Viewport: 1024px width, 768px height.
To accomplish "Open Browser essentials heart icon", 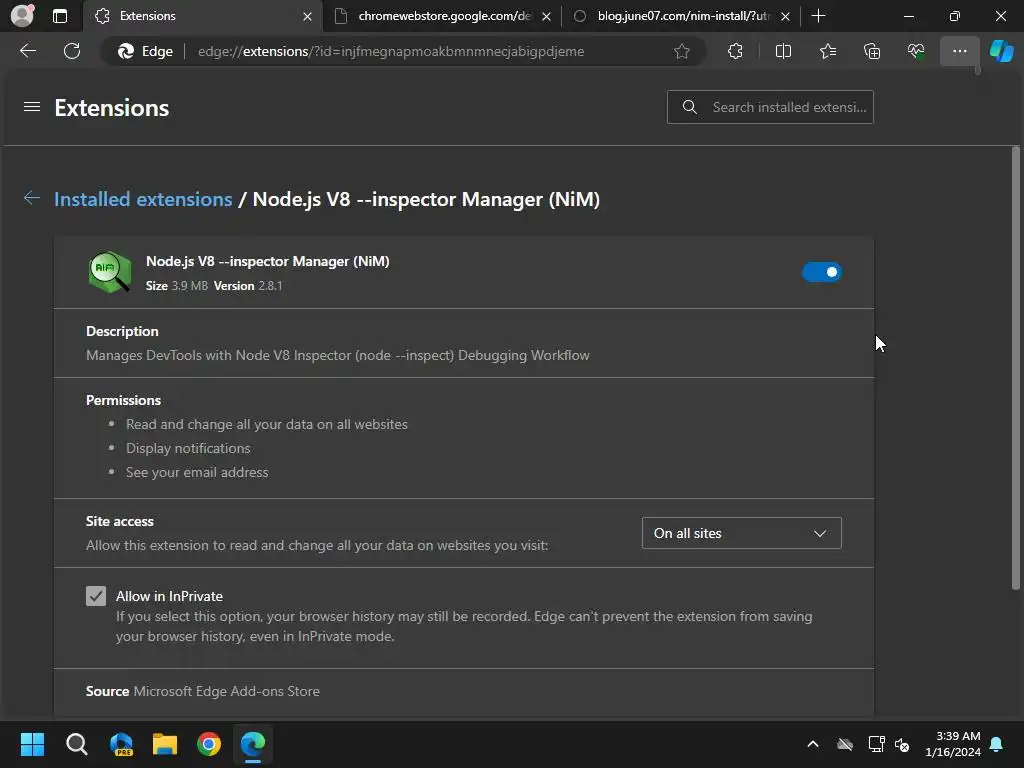I will (x=916, y=51).
